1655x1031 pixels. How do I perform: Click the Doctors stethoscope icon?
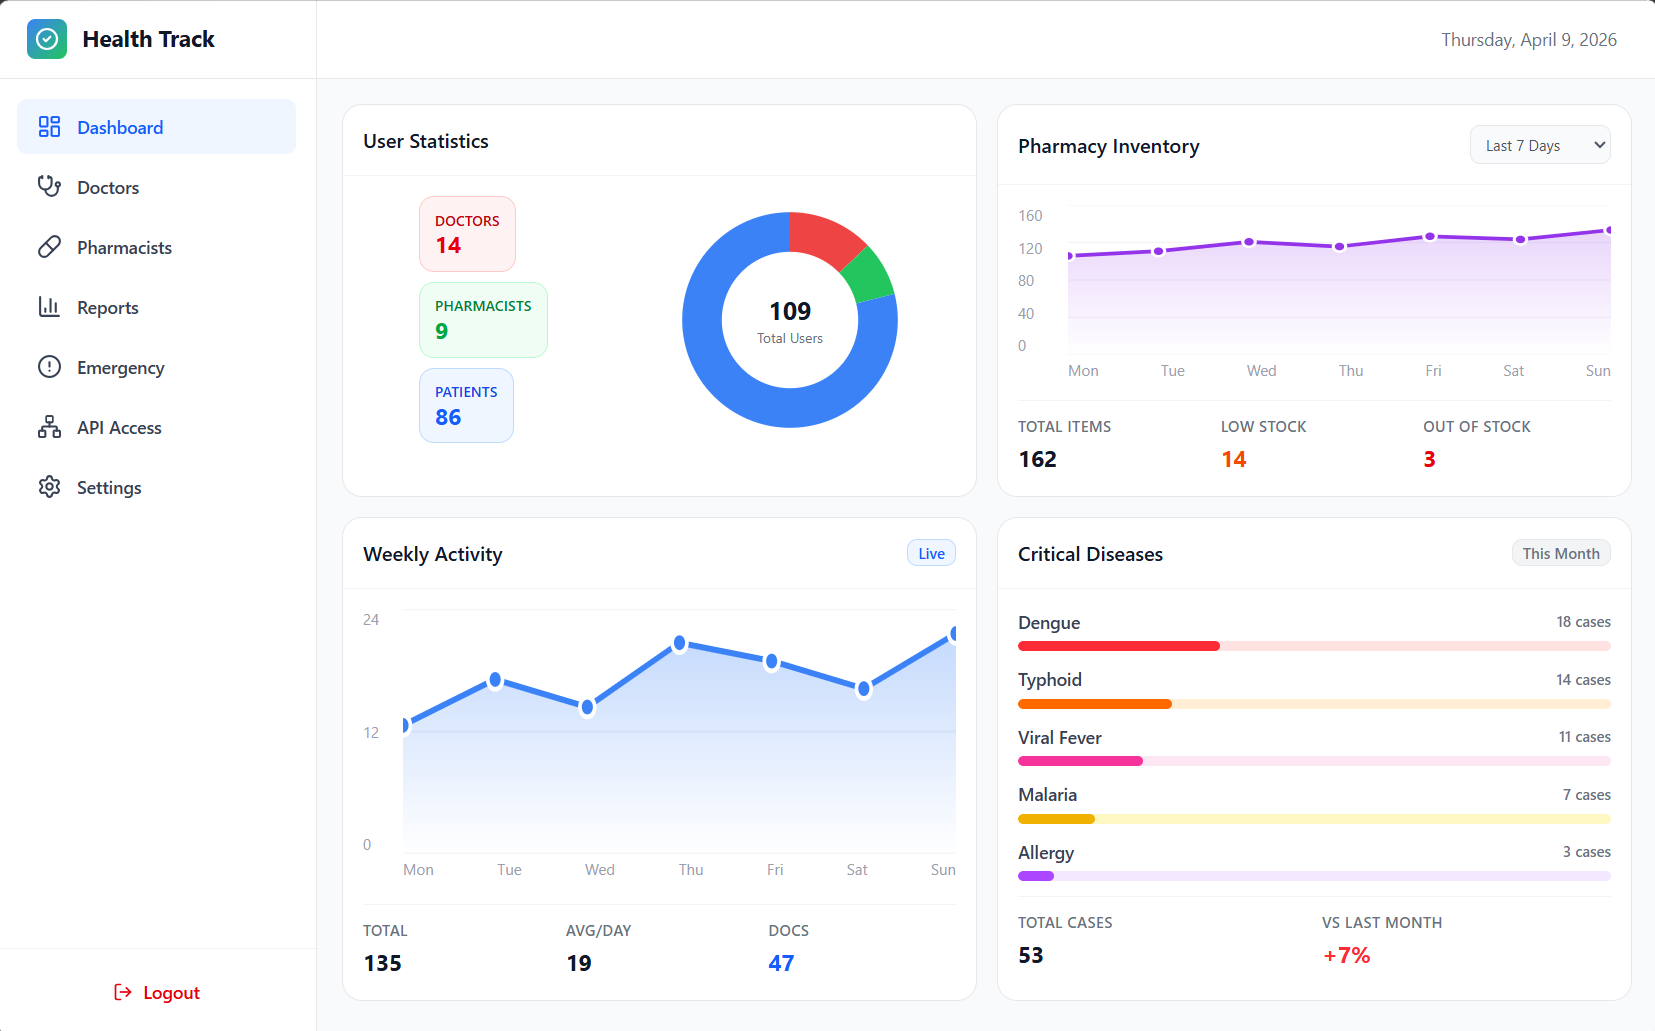49,187
